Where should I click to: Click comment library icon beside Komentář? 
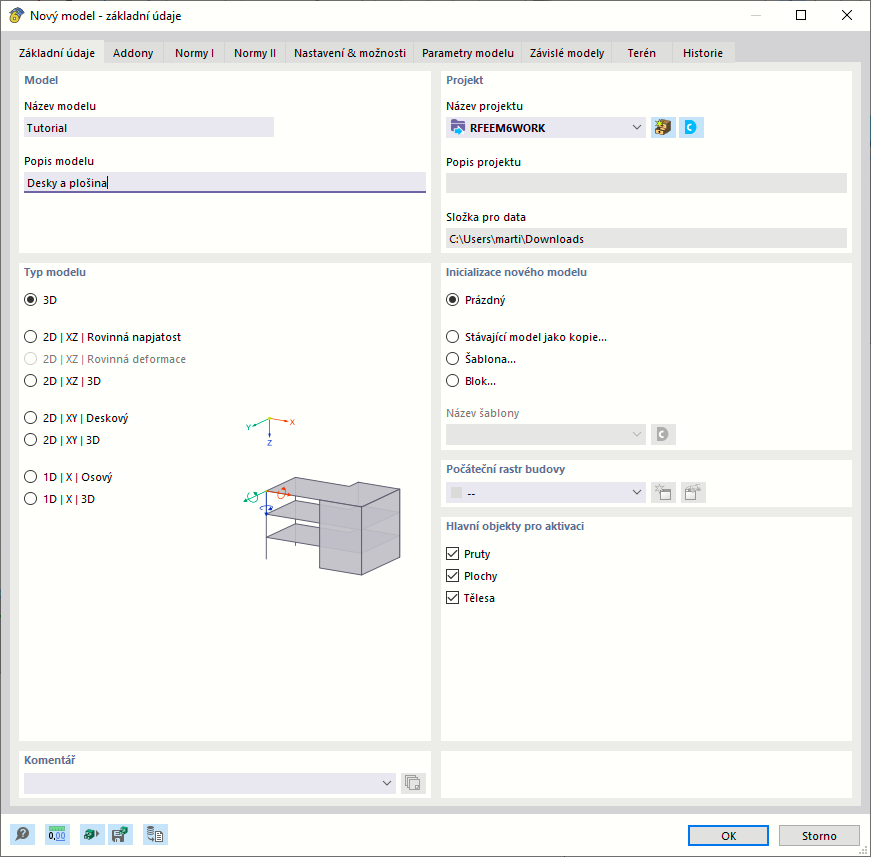pos(413,783)
